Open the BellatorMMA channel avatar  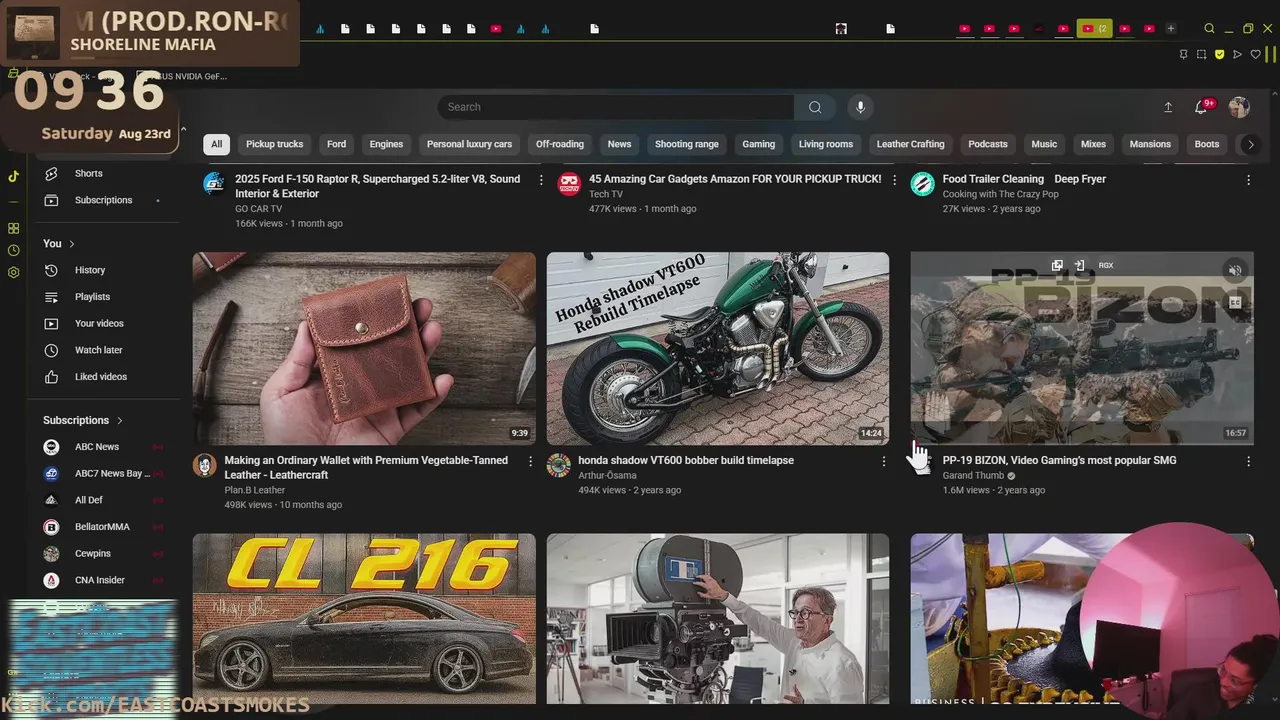(52, 527)
